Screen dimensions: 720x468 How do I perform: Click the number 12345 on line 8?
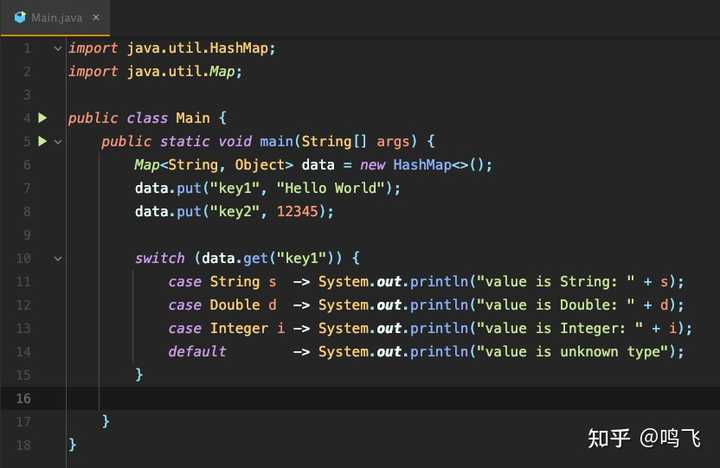click(x=297, y=211)
